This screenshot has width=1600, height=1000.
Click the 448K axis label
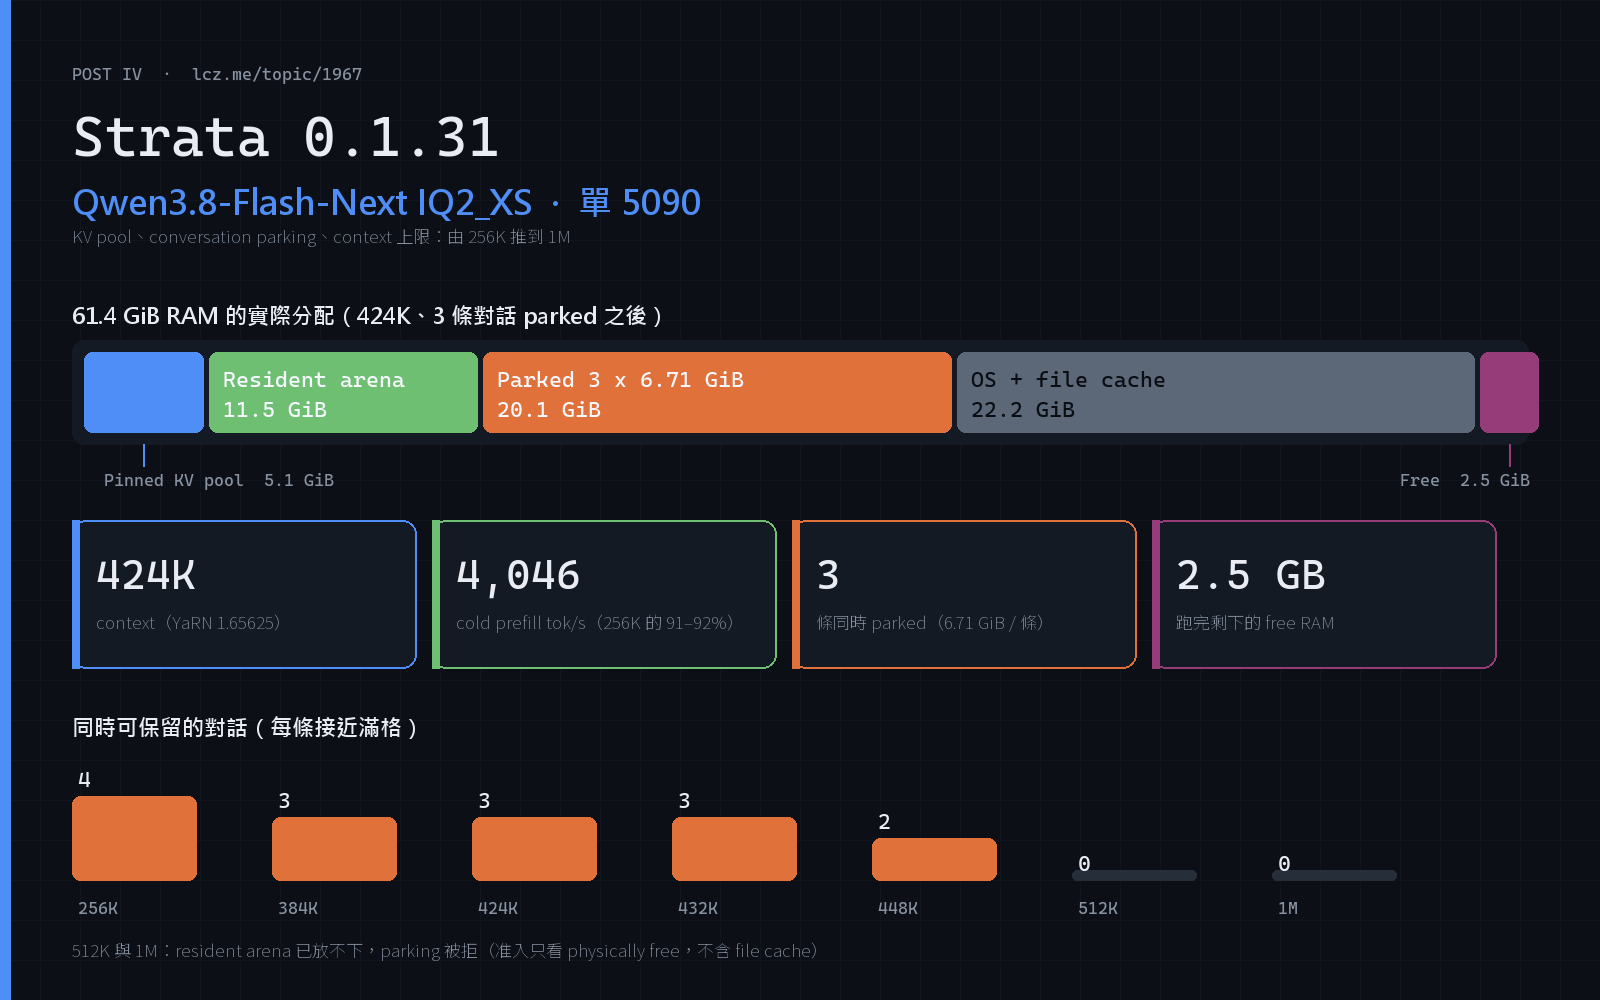(898, 908)
